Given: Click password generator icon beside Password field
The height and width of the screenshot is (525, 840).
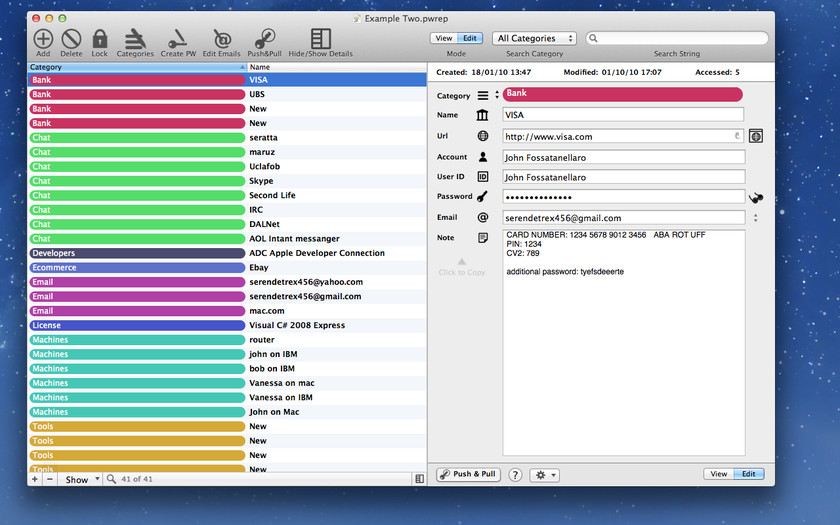Looking at the screenshot, I should point(755,198).
